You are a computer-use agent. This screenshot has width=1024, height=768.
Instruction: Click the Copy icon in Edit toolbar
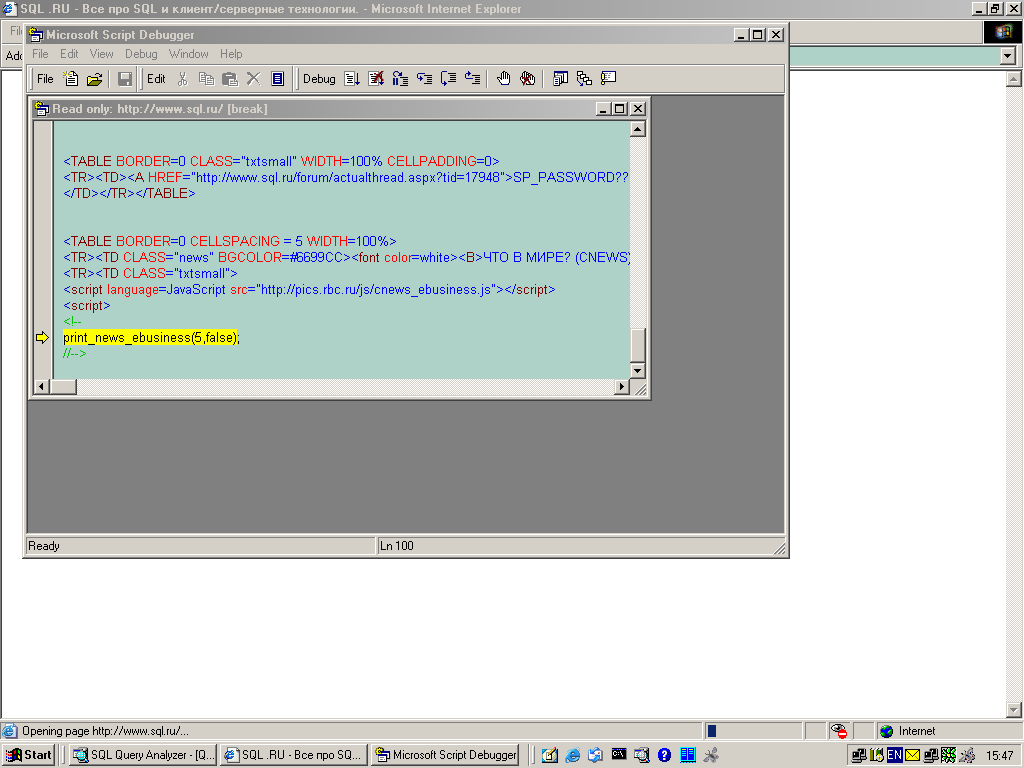tap(206, 79)
